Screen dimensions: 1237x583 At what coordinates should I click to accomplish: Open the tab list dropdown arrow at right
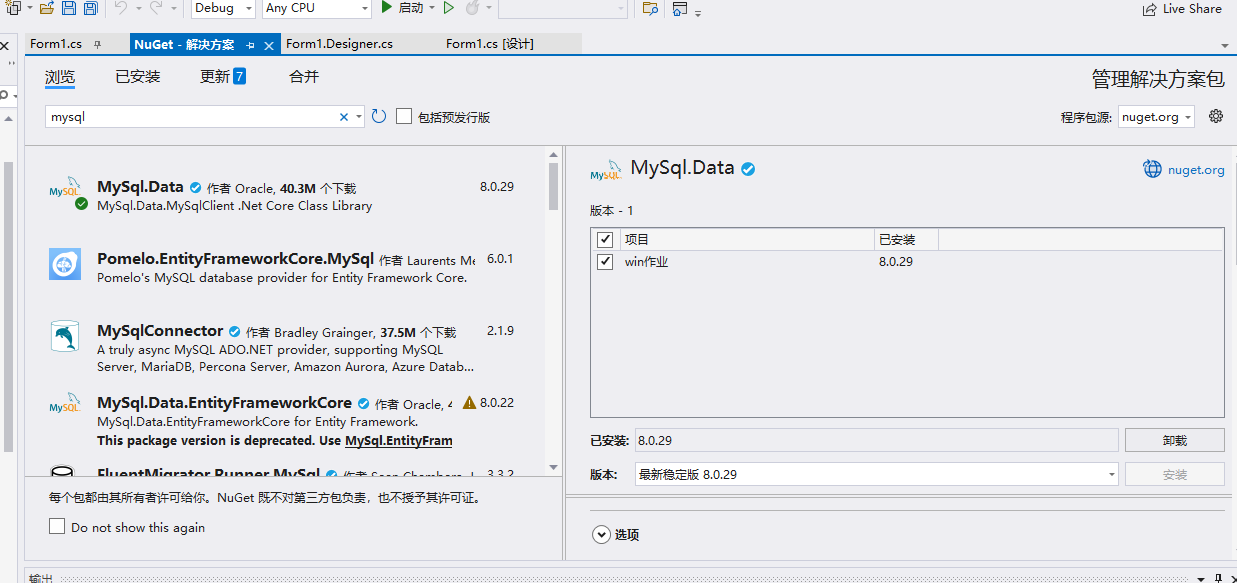[1225, 46]
